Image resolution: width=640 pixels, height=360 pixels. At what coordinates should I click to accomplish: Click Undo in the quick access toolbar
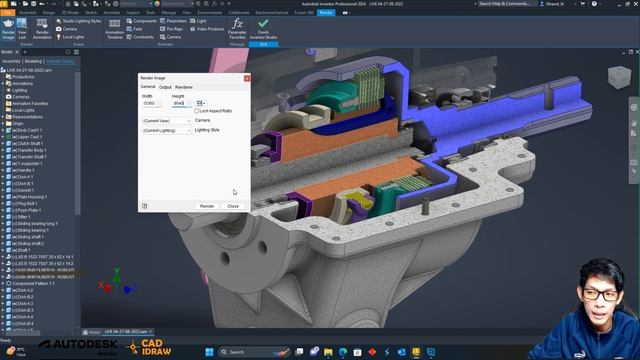42,4
